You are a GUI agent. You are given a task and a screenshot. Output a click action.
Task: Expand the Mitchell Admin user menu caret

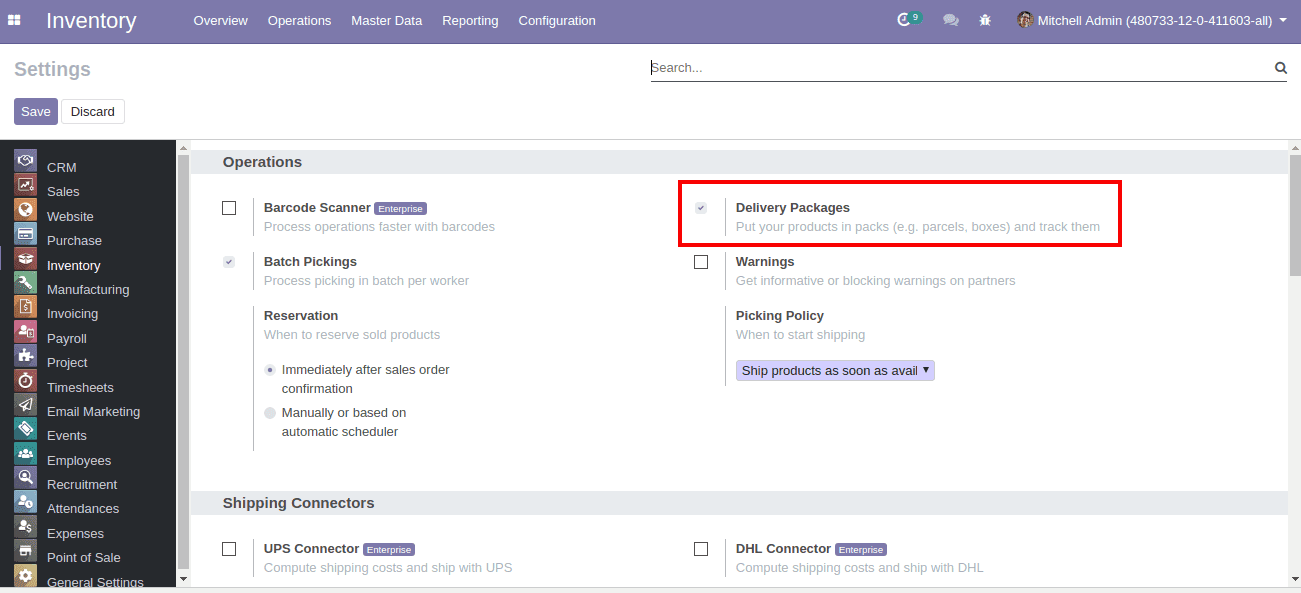(x=1283, y=20)
